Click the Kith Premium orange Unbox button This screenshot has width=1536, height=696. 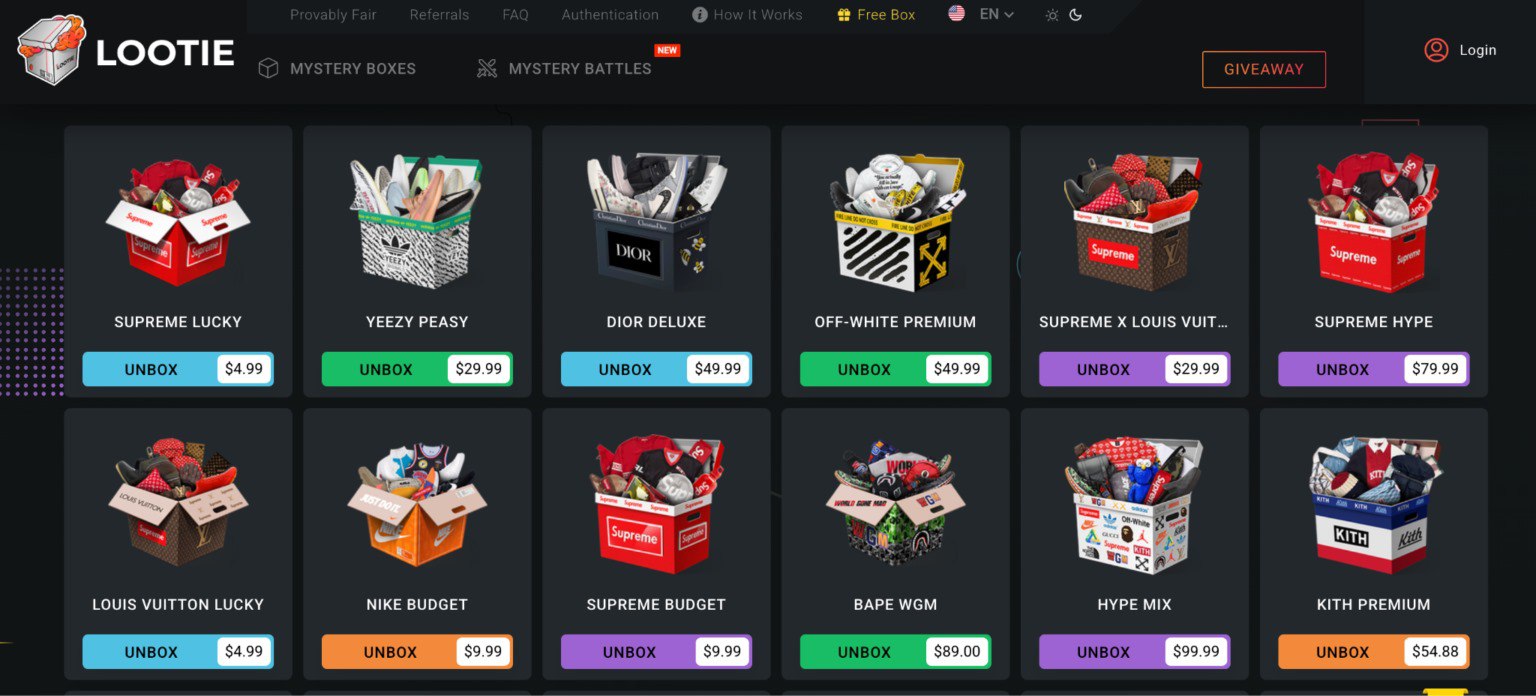(x=1373, y=652)
